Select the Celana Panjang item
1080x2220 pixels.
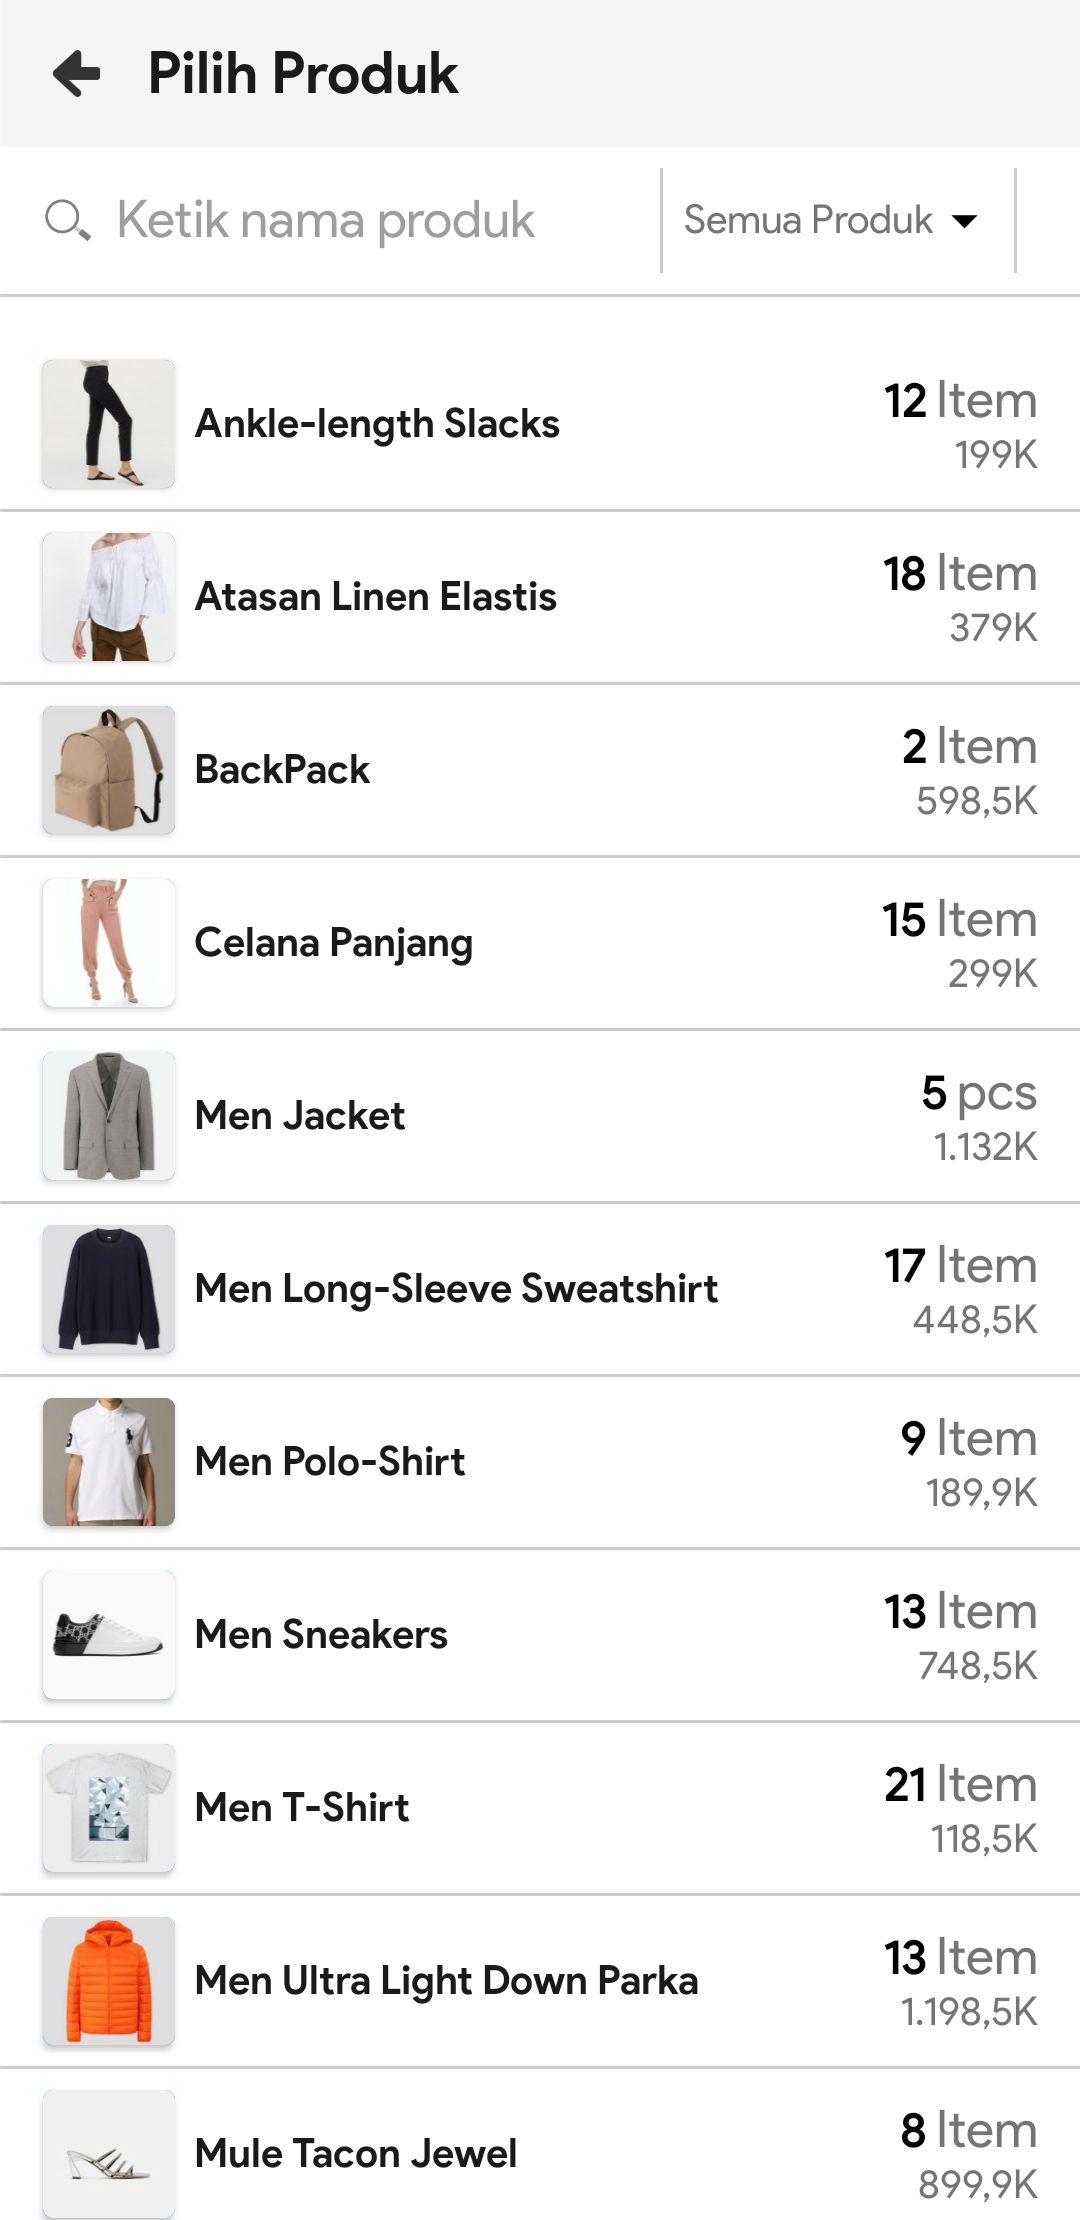[333, 943]
